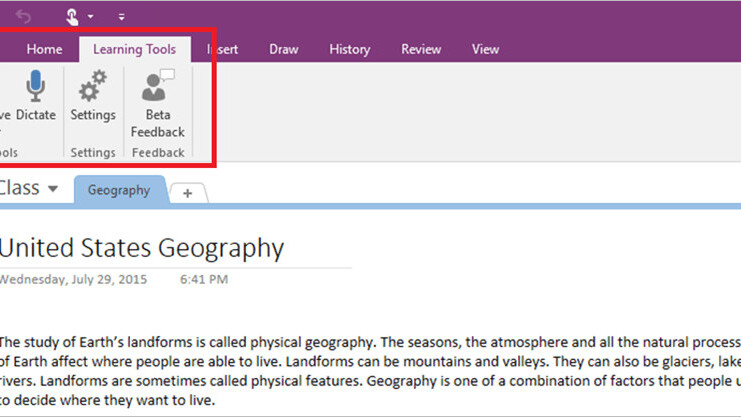The image size is (741, 417).
Task: Expand the Class notebook dropdown
Action: (x=52, y=189)
